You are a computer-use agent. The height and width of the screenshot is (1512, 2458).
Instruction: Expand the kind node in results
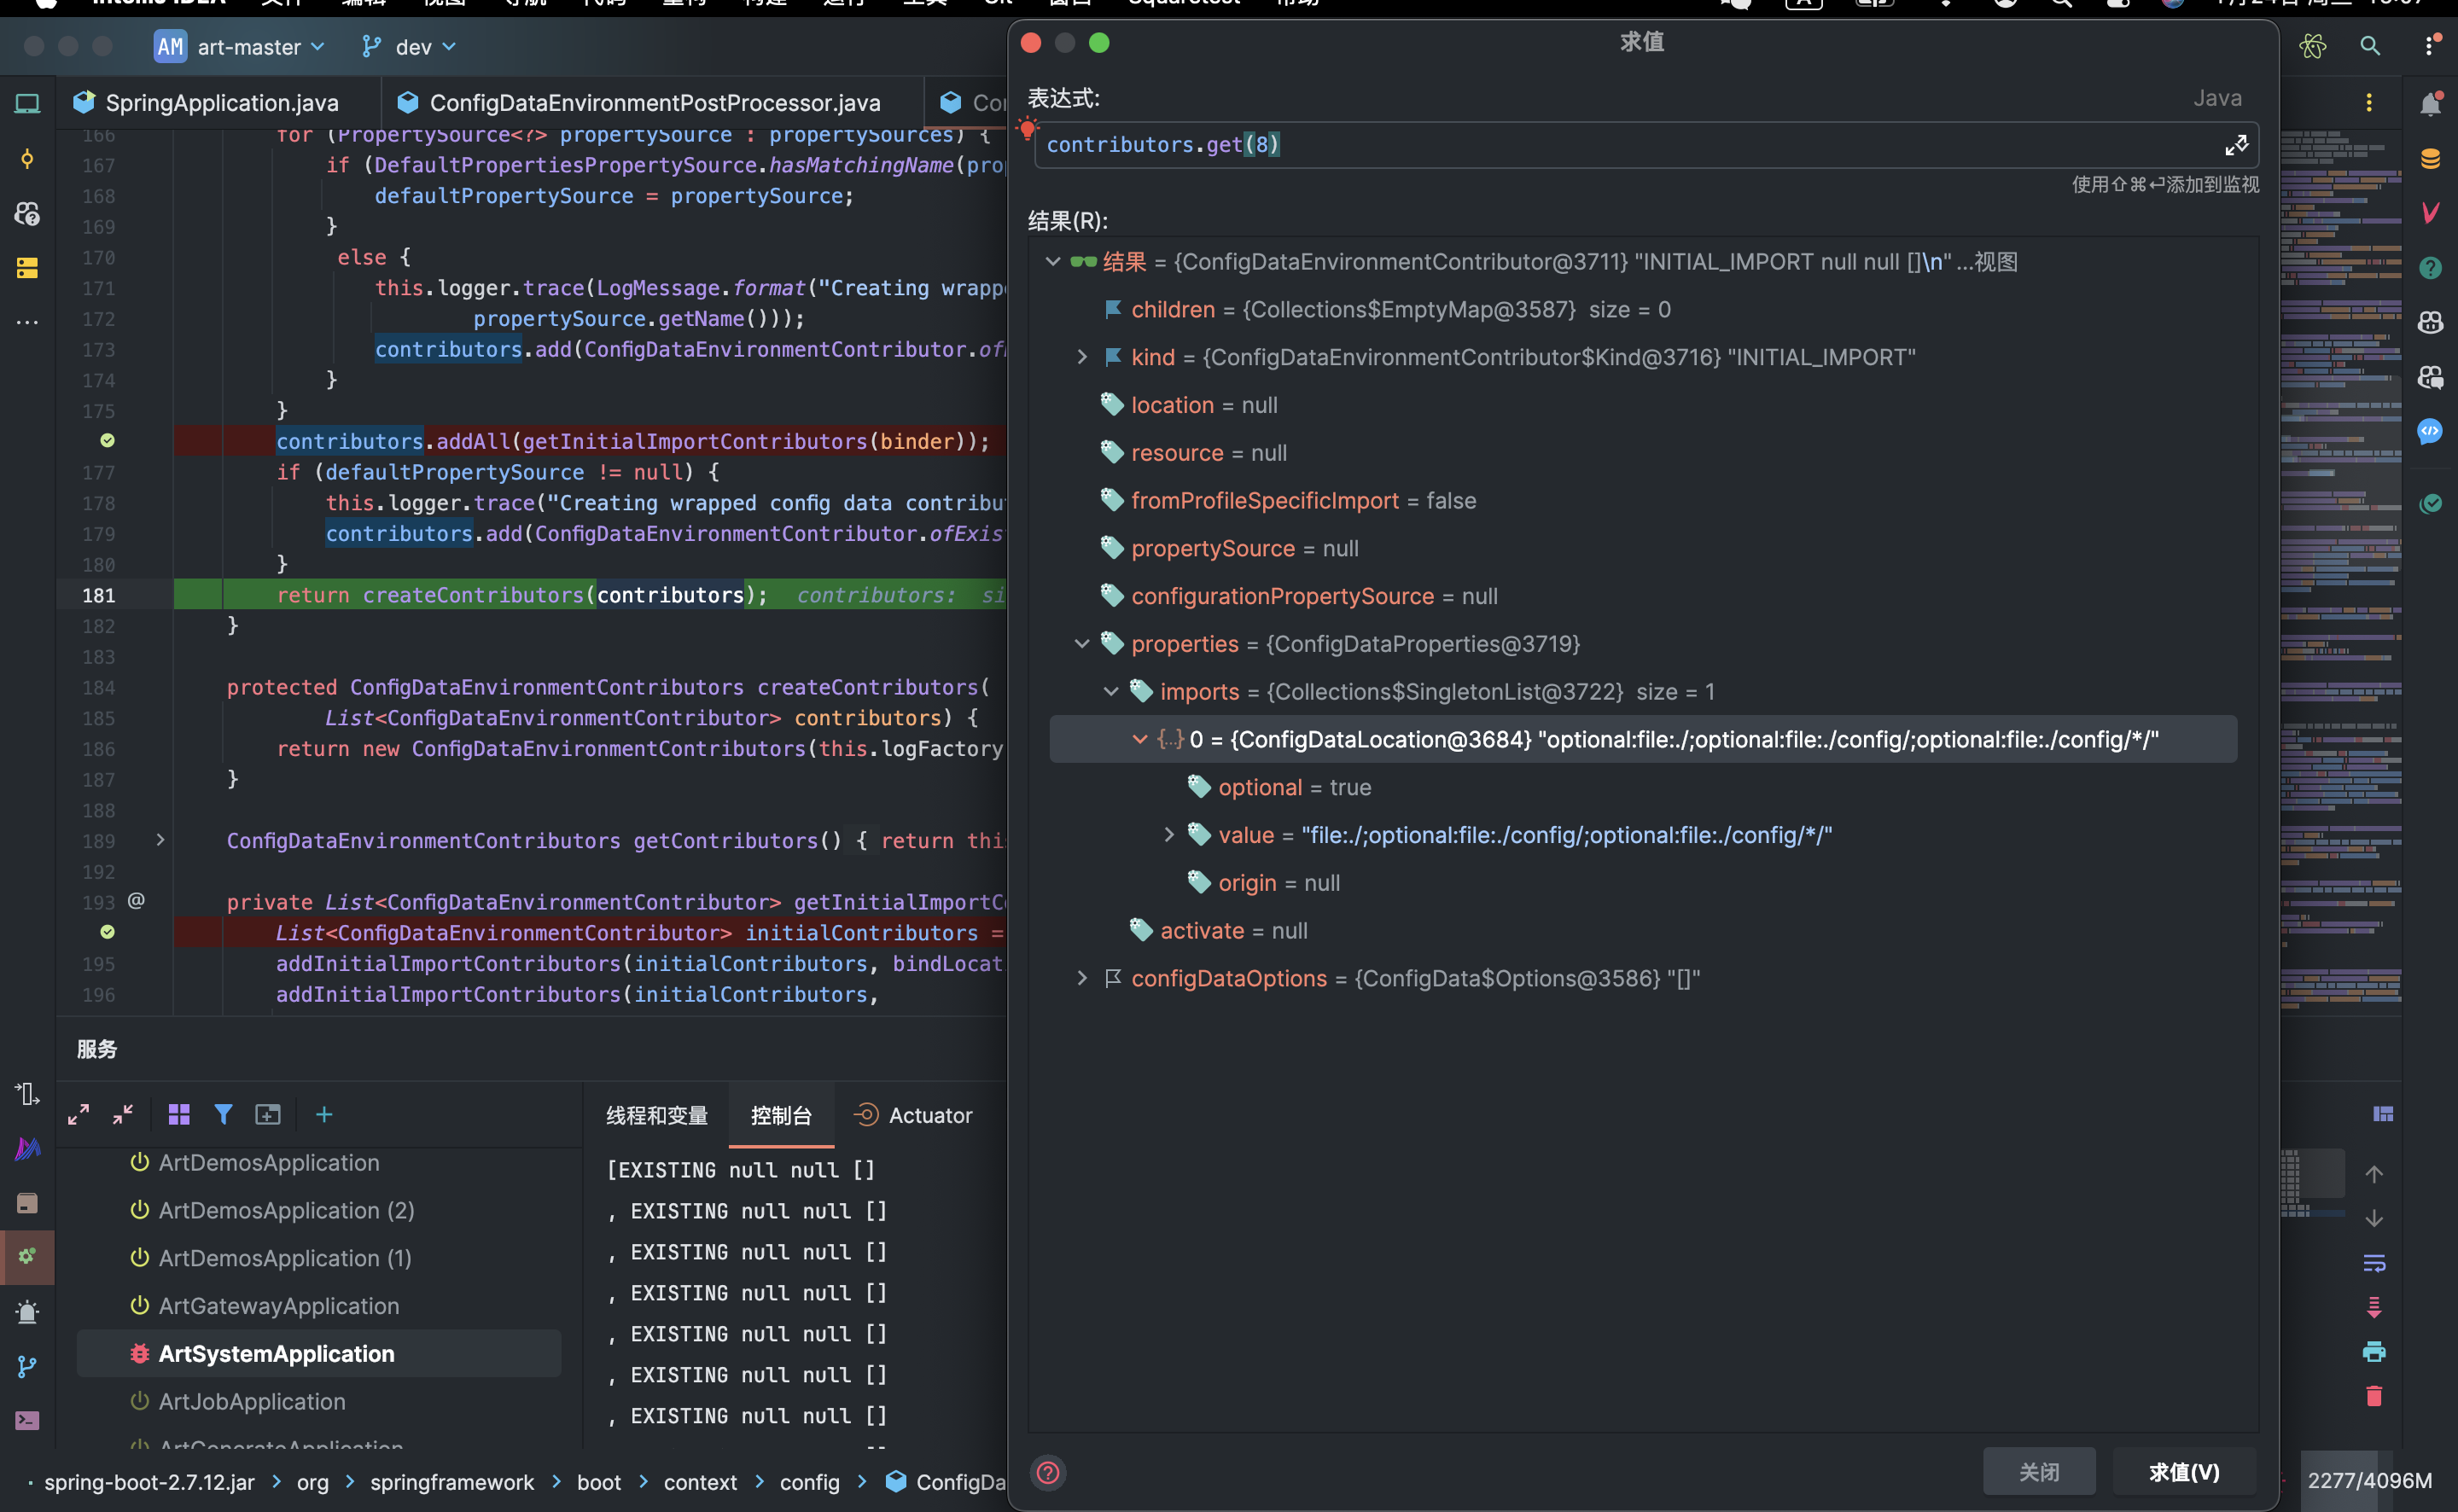tap(1082, 357)
